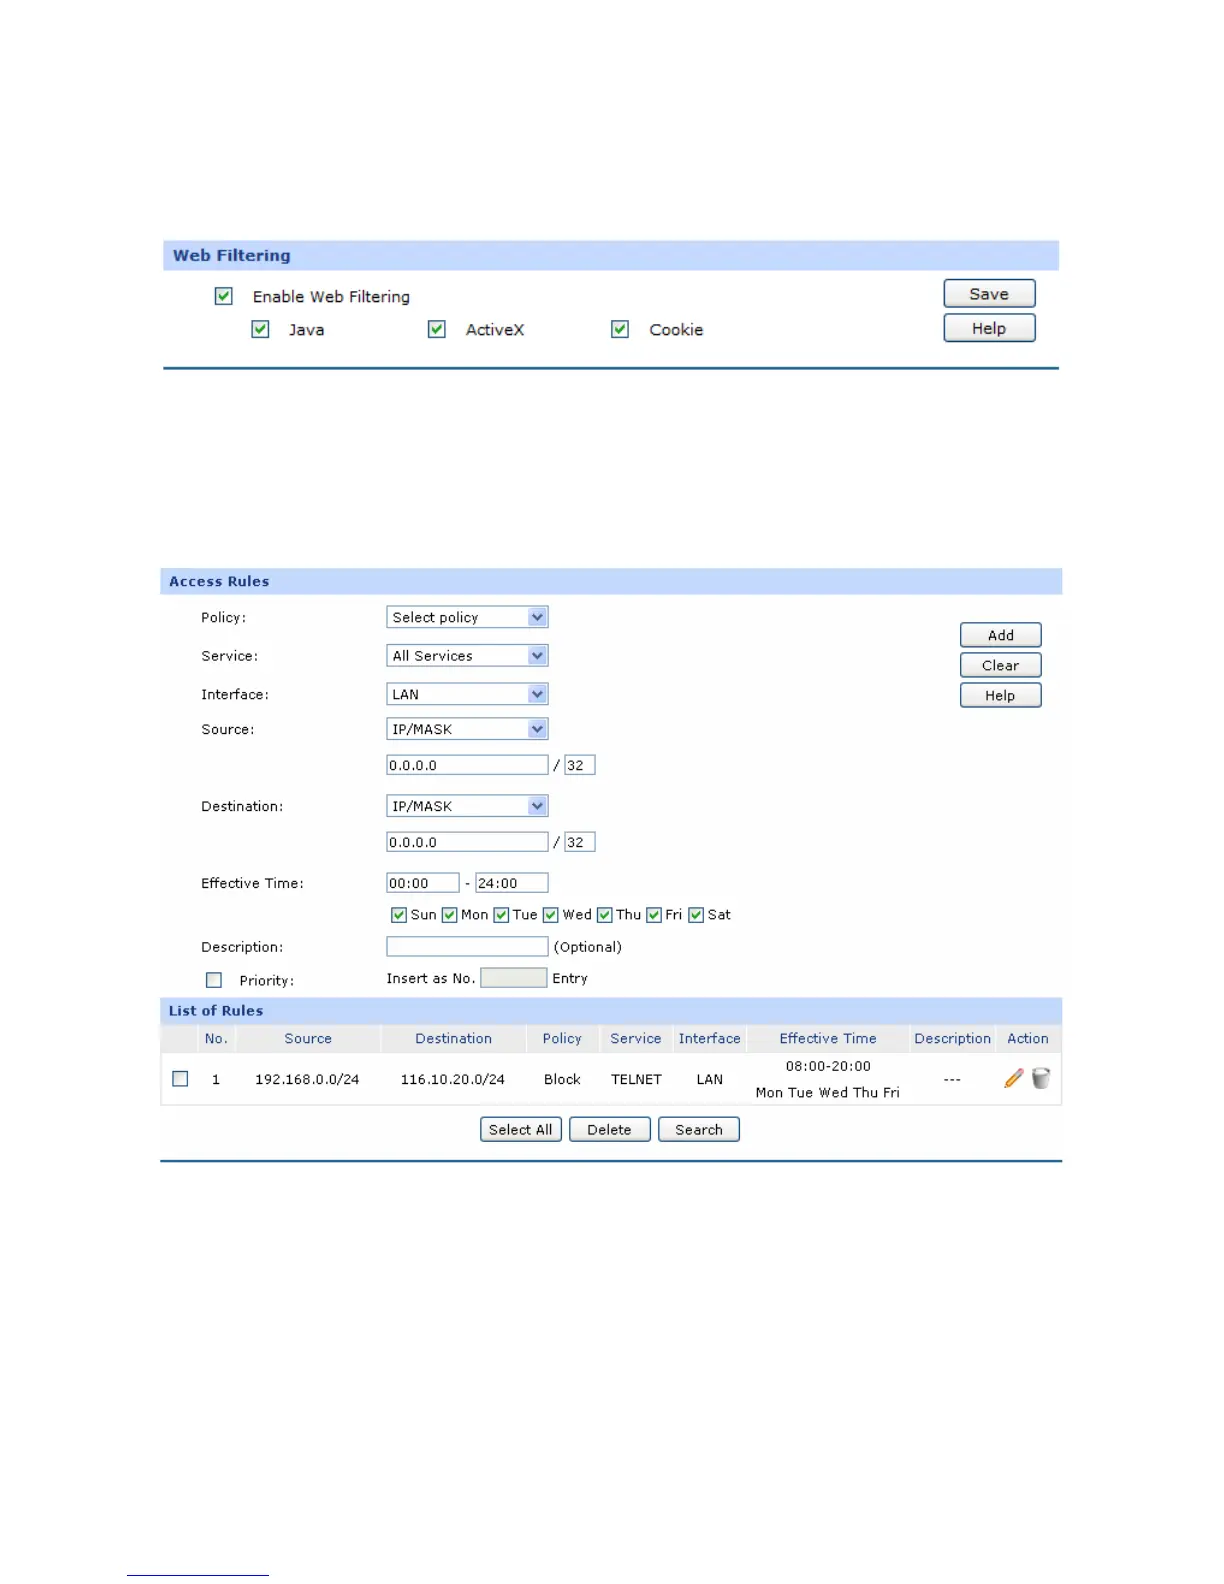The image size is (1224, 1584).
Task: Expand the All Services dropdown
Action: 467,656
